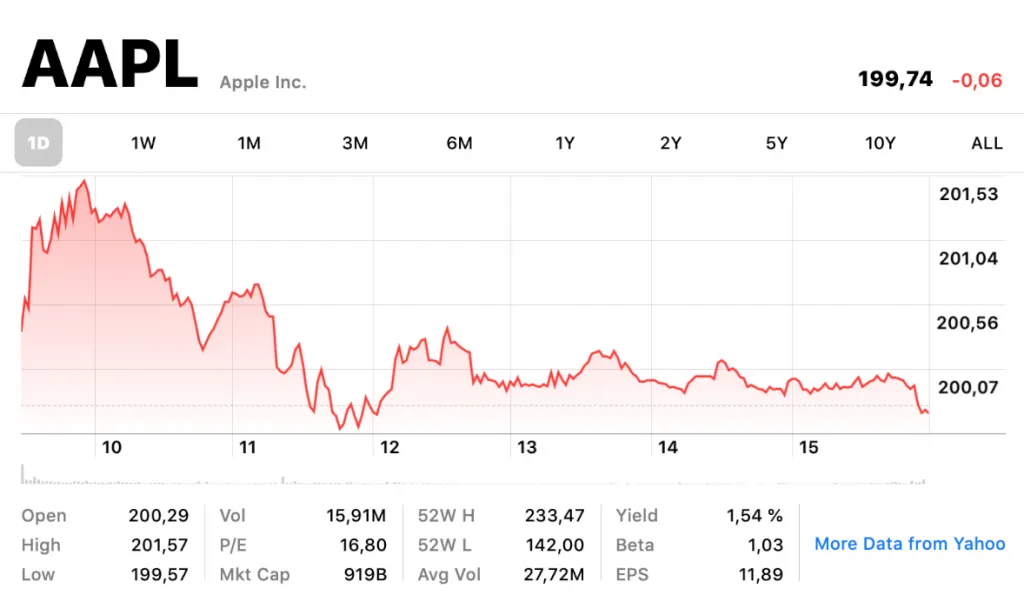Click the AAPL ticker heading

point(110,65)
